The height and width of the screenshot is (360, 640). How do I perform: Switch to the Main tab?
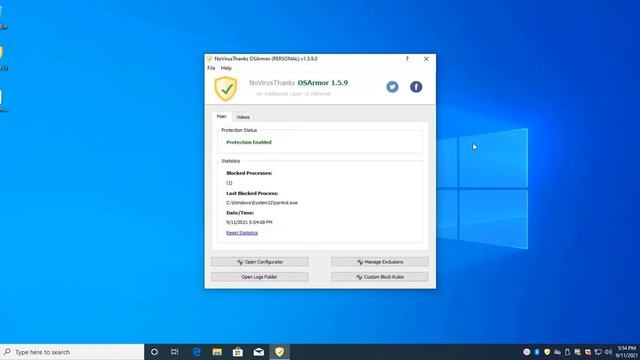pyautogui.click(x=222, y=116)
